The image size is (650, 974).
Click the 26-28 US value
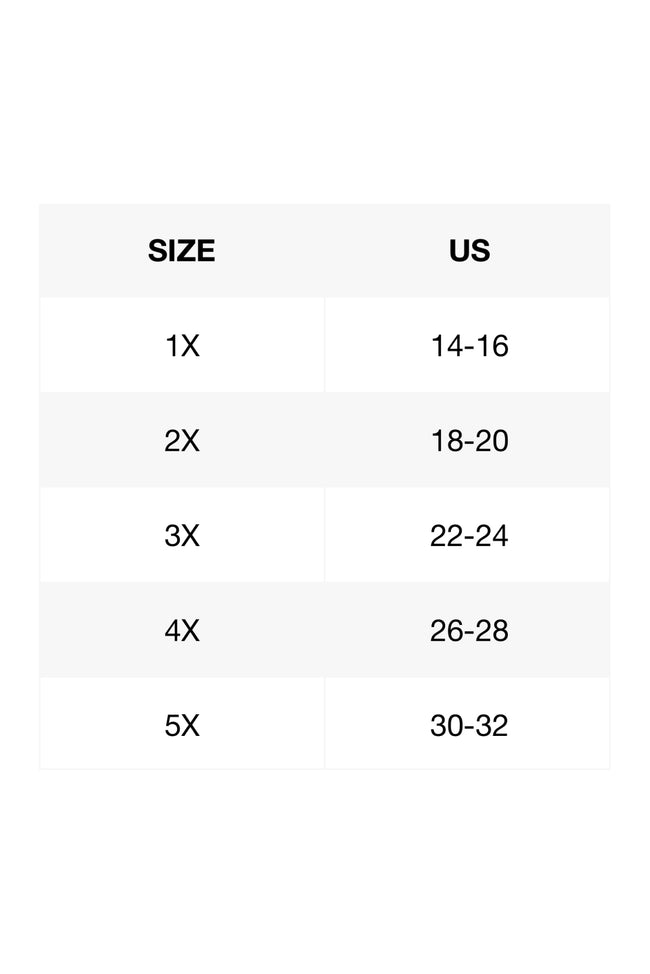(x=469, y=631)
